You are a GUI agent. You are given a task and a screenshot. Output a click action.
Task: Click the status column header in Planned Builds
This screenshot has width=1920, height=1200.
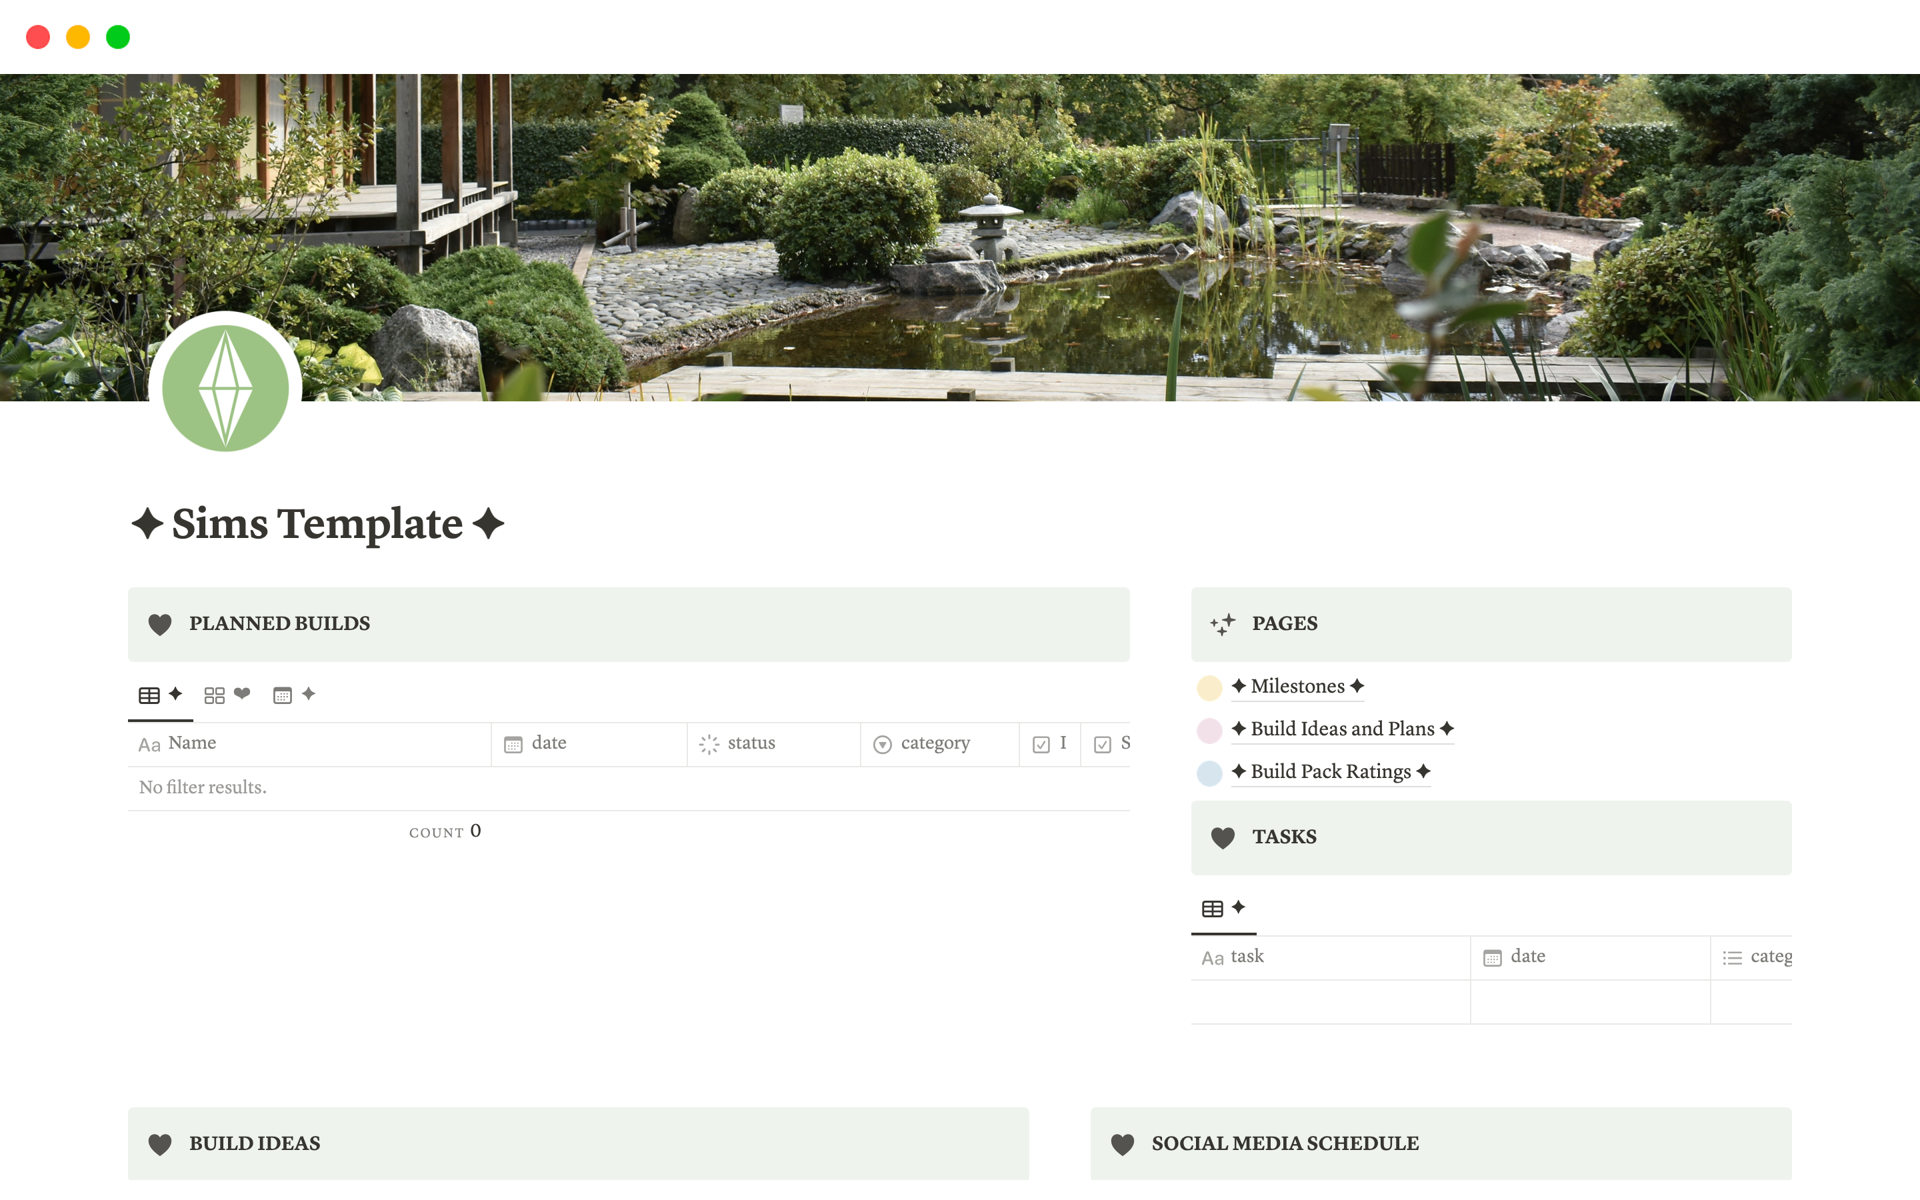pyautogui.click(x=752, y=742)
